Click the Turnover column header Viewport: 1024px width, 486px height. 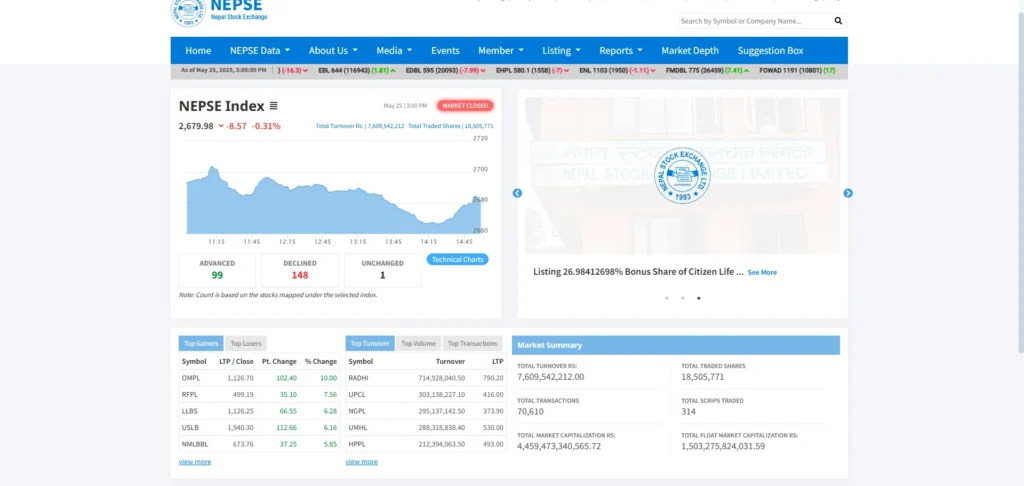tap(451, 361)
